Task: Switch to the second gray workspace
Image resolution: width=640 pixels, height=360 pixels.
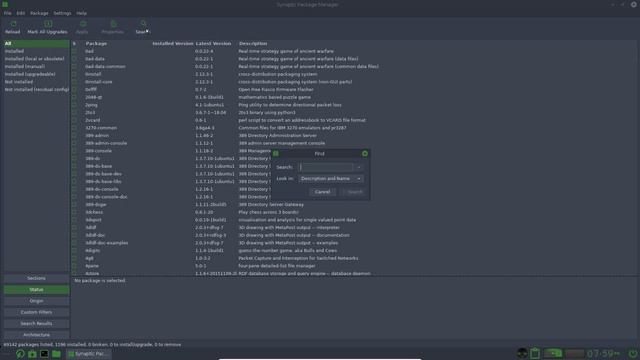Action: click(574, 353)
